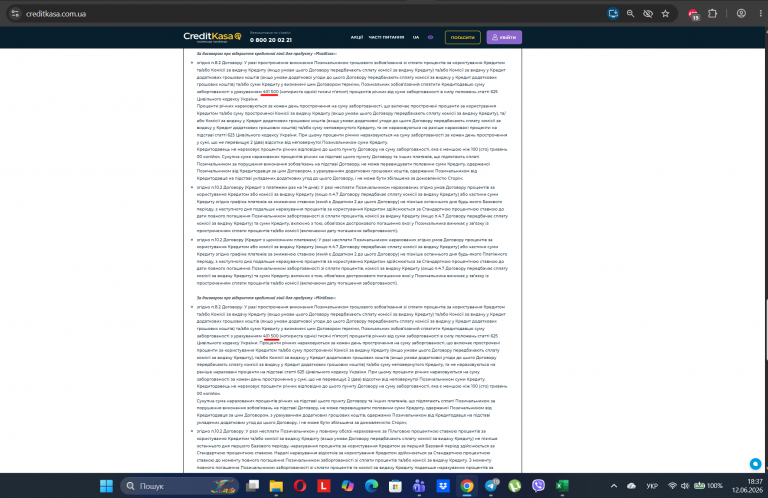
Task: Expand the hidden tray icons chevron
Action: click(x=614, y=486)
